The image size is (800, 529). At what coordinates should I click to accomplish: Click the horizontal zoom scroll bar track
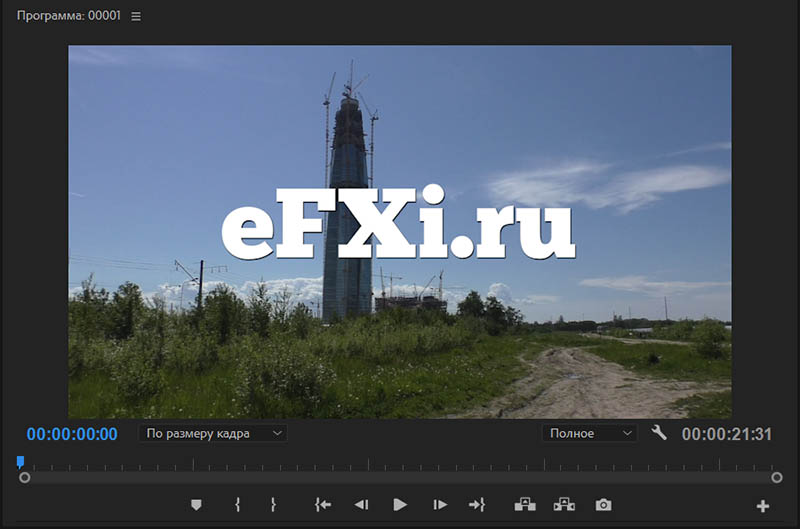[401, 477]
